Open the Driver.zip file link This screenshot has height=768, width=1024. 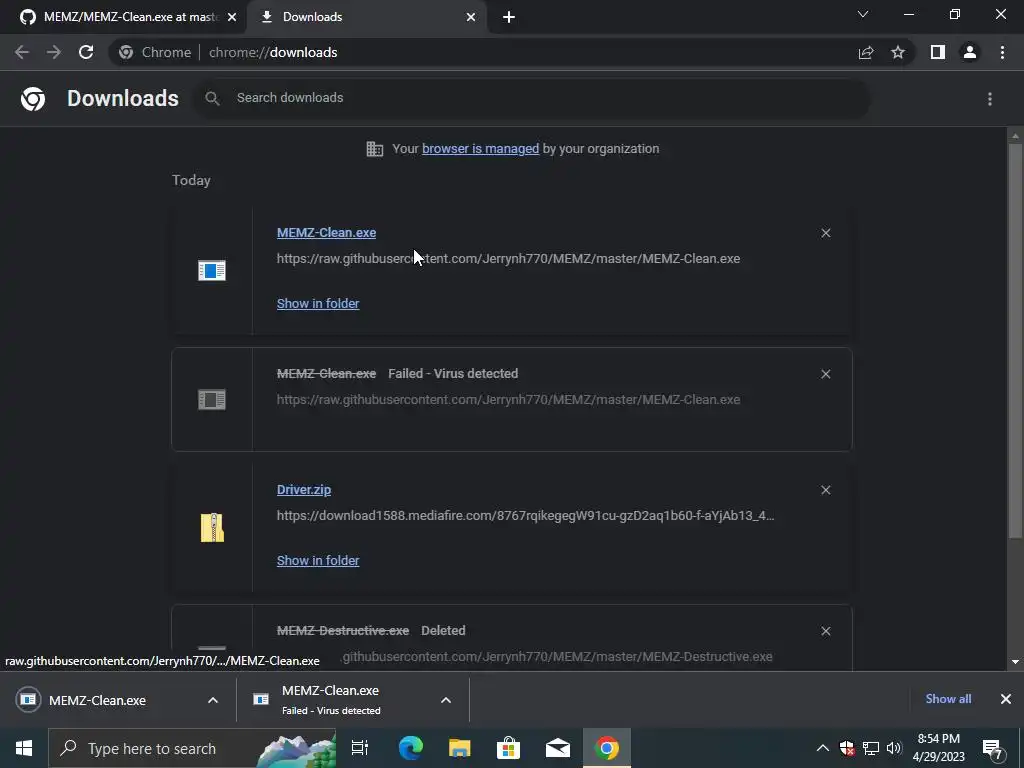pos(304,490)
